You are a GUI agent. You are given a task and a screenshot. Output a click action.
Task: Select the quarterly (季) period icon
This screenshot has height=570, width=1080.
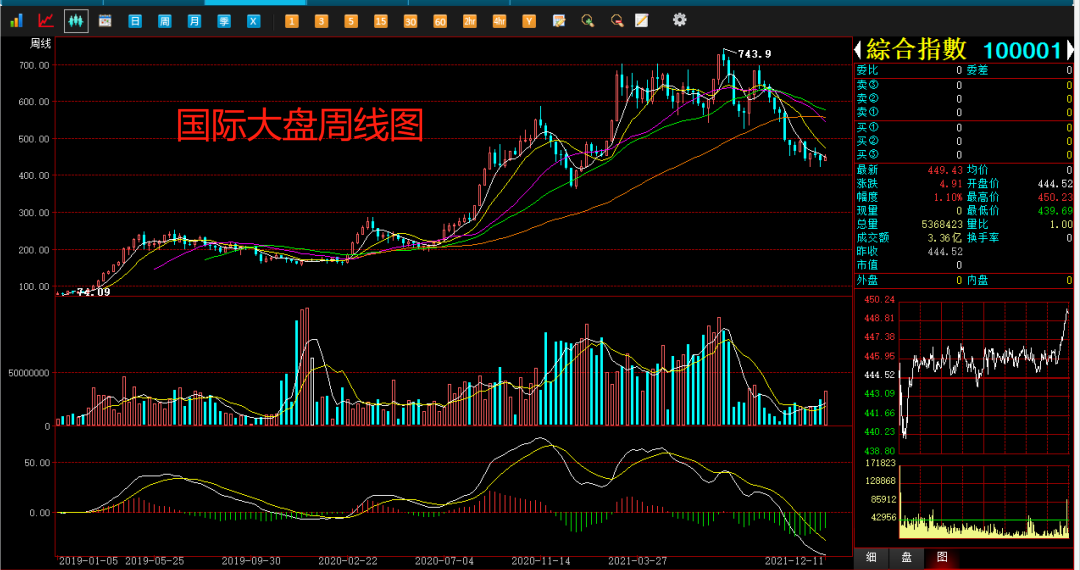(x=224, y=21)
